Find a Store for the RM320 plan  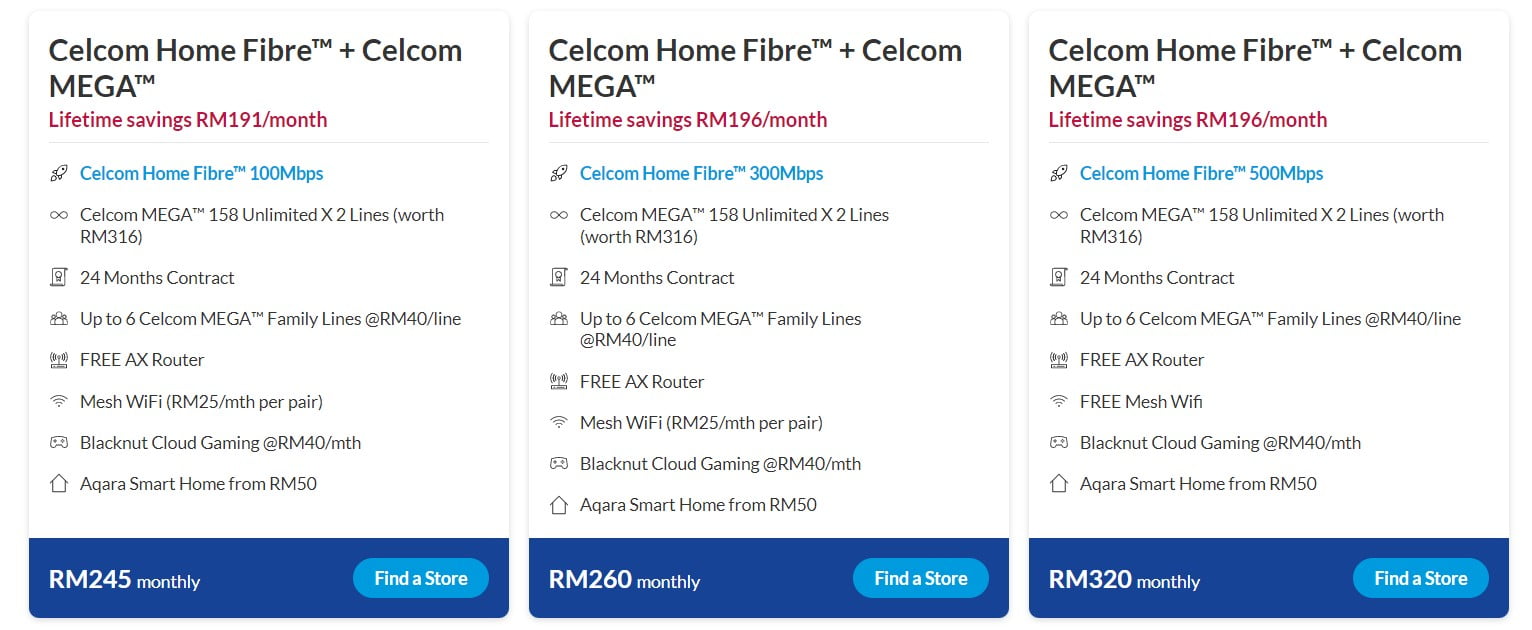coord(1421,578)
